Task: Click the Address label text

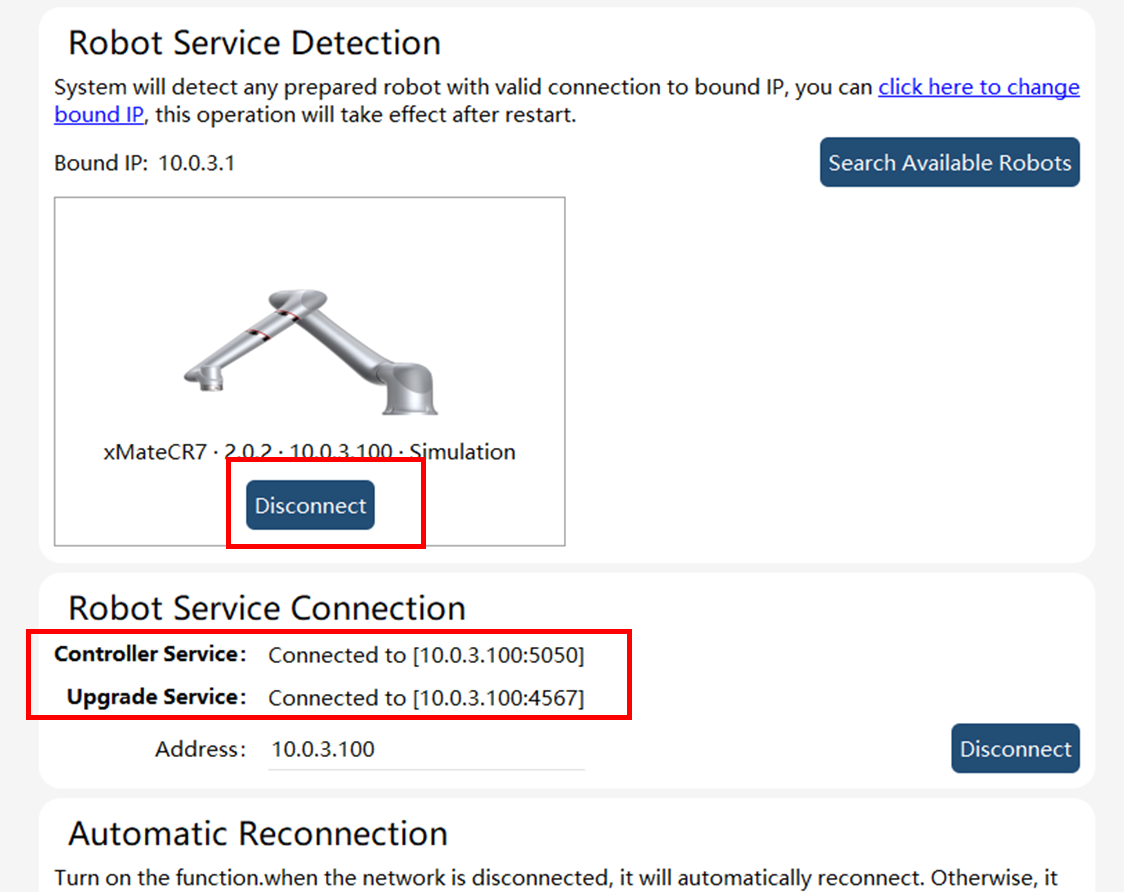Action: pos(201,749)
